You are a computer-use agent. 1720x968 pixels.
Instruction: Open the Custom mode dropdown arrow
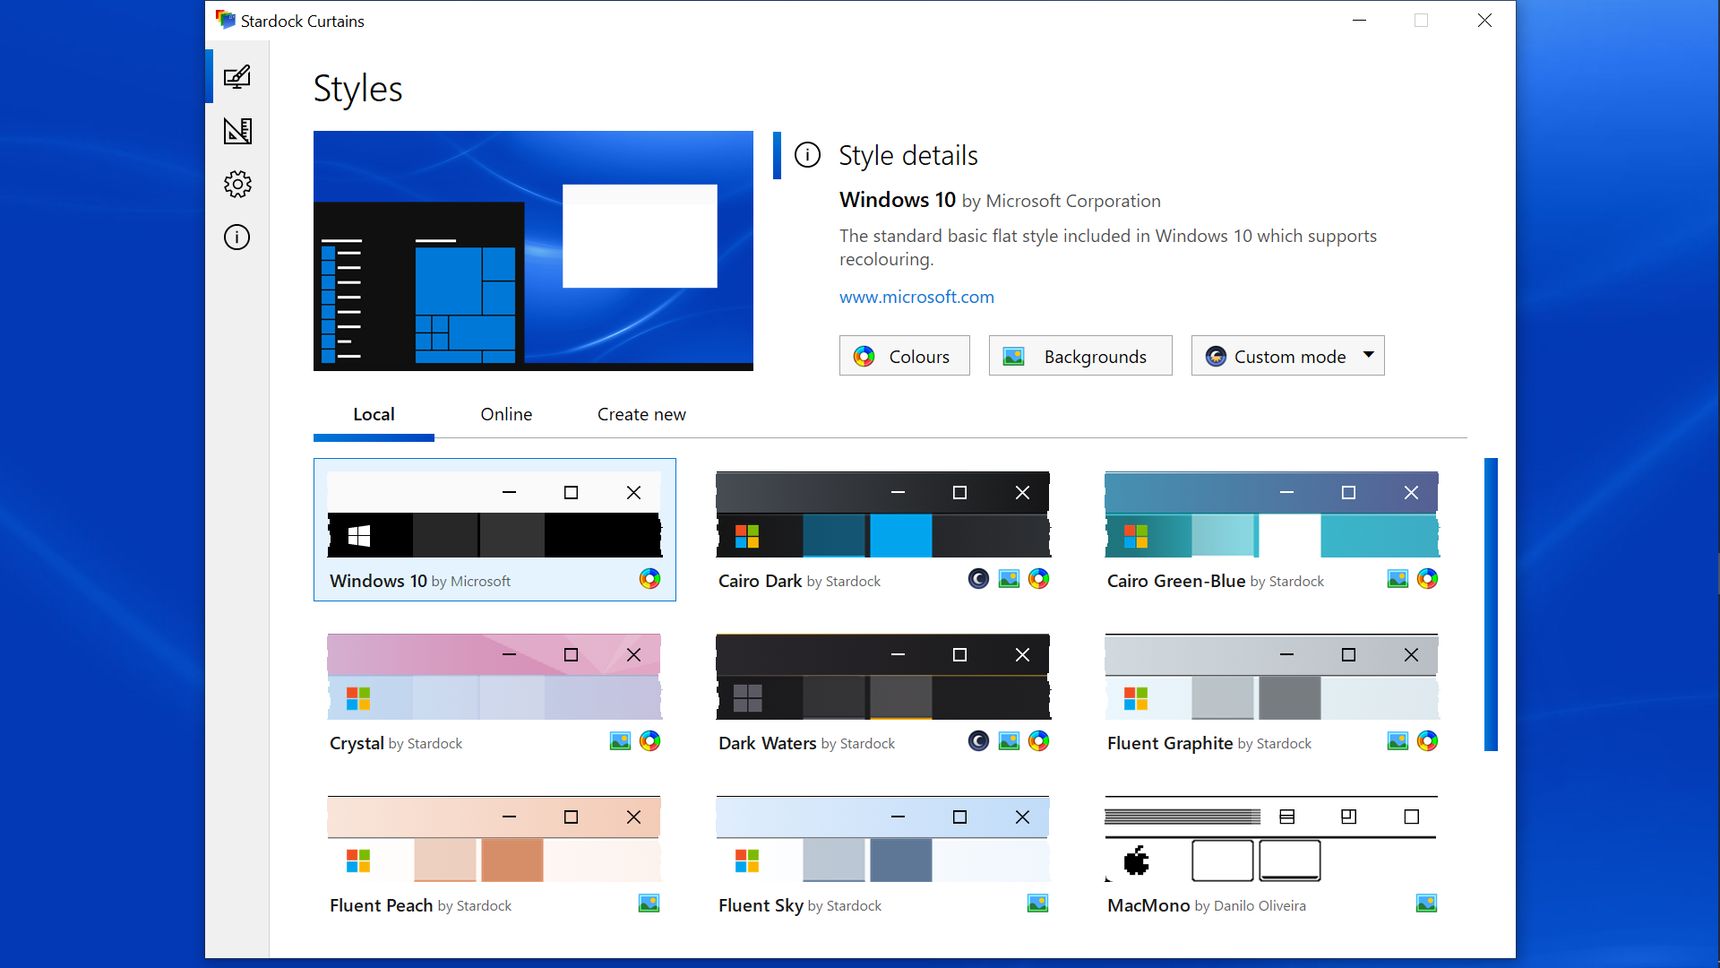tap(1369, 355)
